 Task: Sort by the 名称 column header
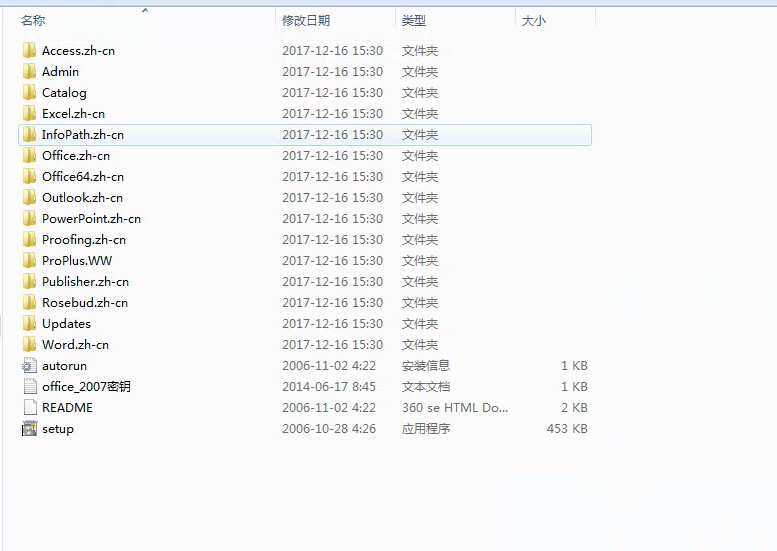coord(33,20)
